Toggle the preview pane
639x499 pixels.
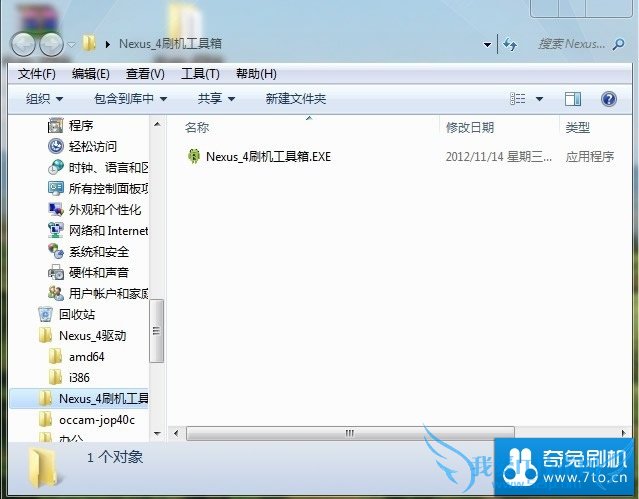[573, 99]
